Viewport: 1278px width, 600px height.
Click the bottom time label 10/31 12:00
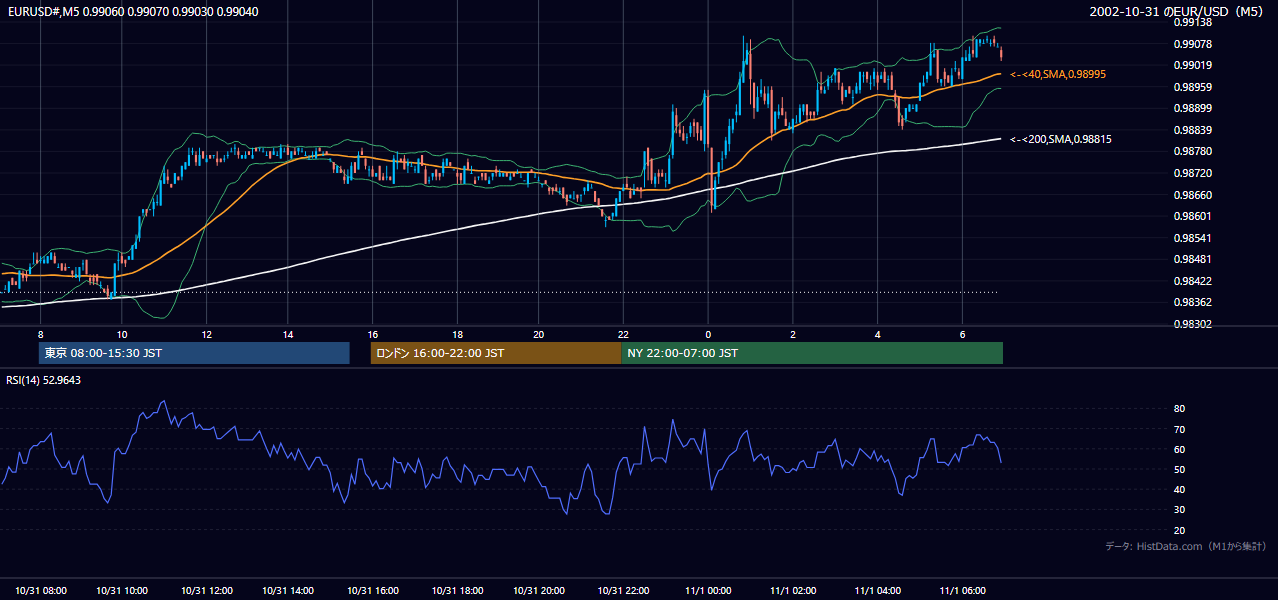click(x=206, y=591)
